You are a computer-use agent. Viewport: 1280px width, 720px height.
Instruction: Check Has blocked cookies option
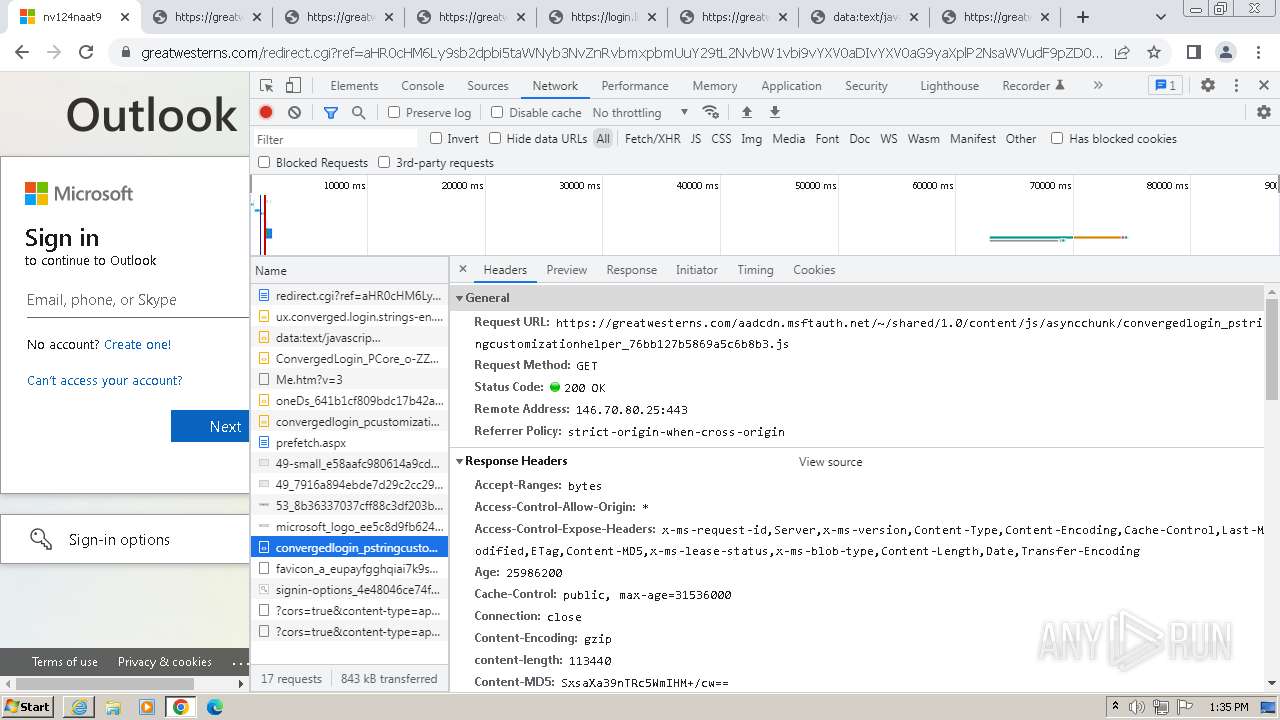[x=1057, y=138]
